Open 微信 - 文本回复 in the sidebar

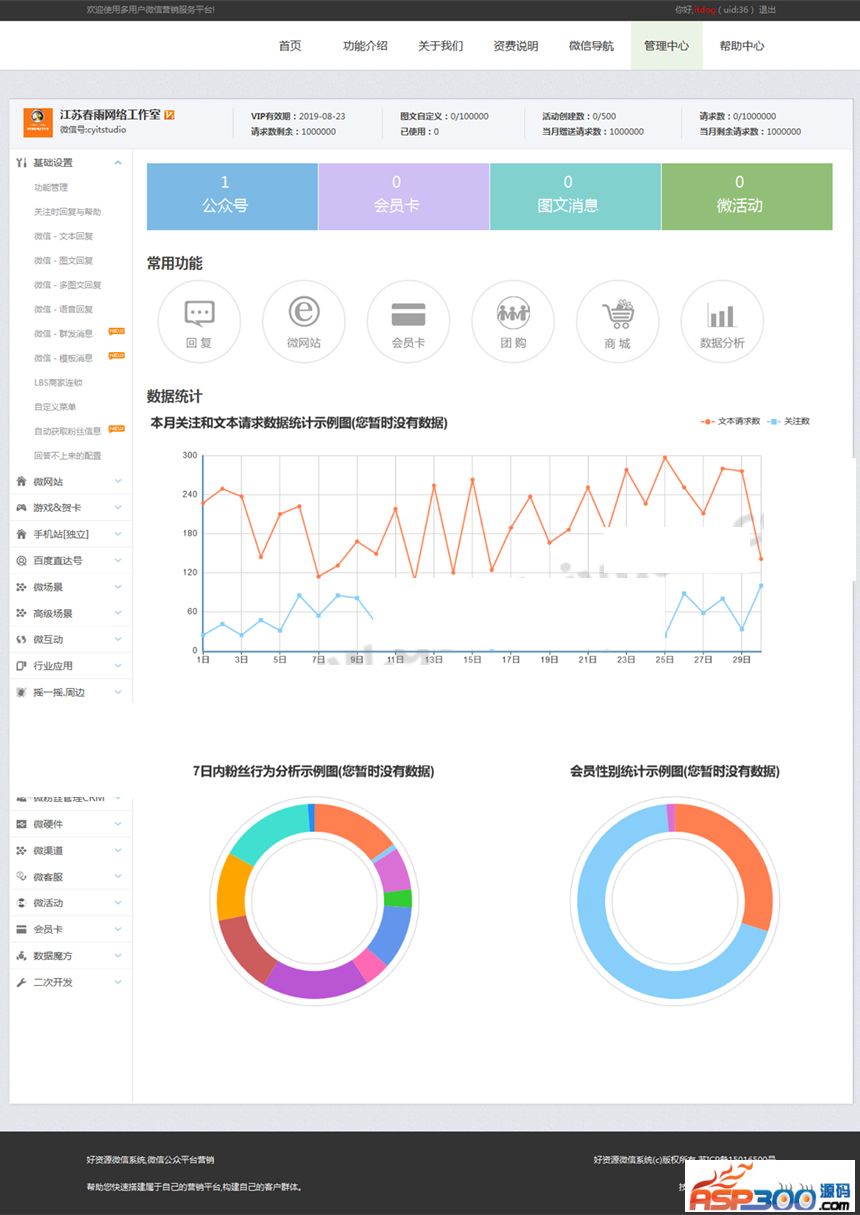[x=63, y=236]
